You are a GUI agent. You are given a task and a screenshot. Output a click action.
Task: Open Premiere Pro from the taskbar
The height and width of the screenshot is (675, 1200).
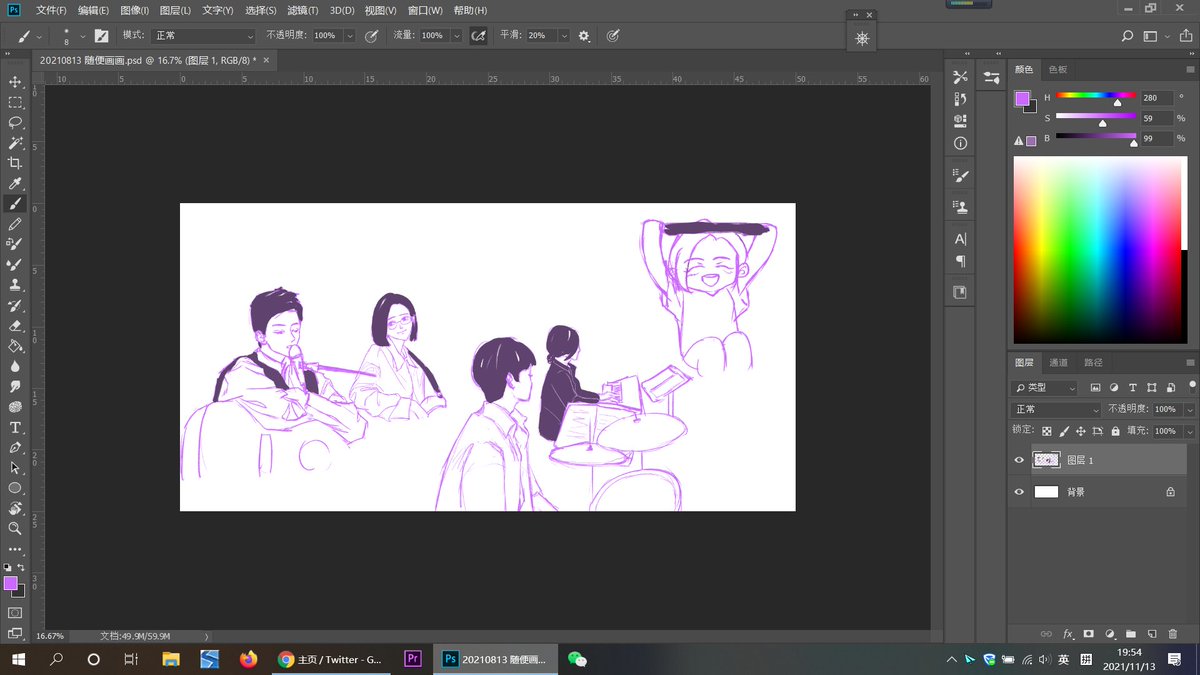(x=412, y=659)
